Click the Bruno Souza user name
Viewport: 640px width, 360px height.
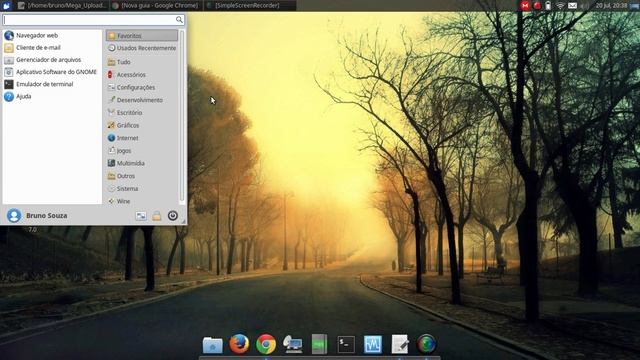pos(47,216)
